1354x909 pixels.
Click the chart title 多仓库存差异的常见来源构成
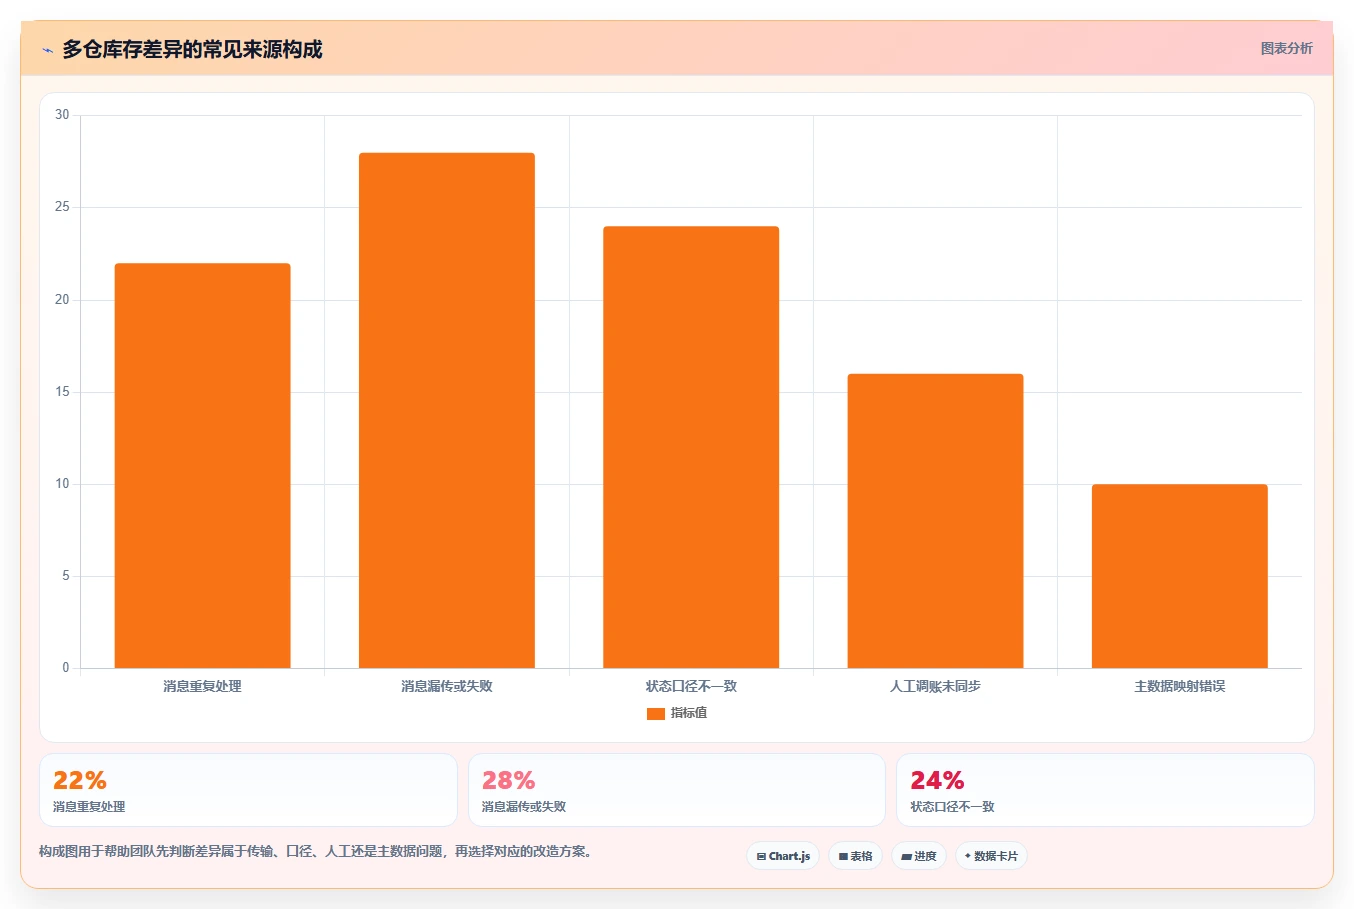(x=192, y=49)
